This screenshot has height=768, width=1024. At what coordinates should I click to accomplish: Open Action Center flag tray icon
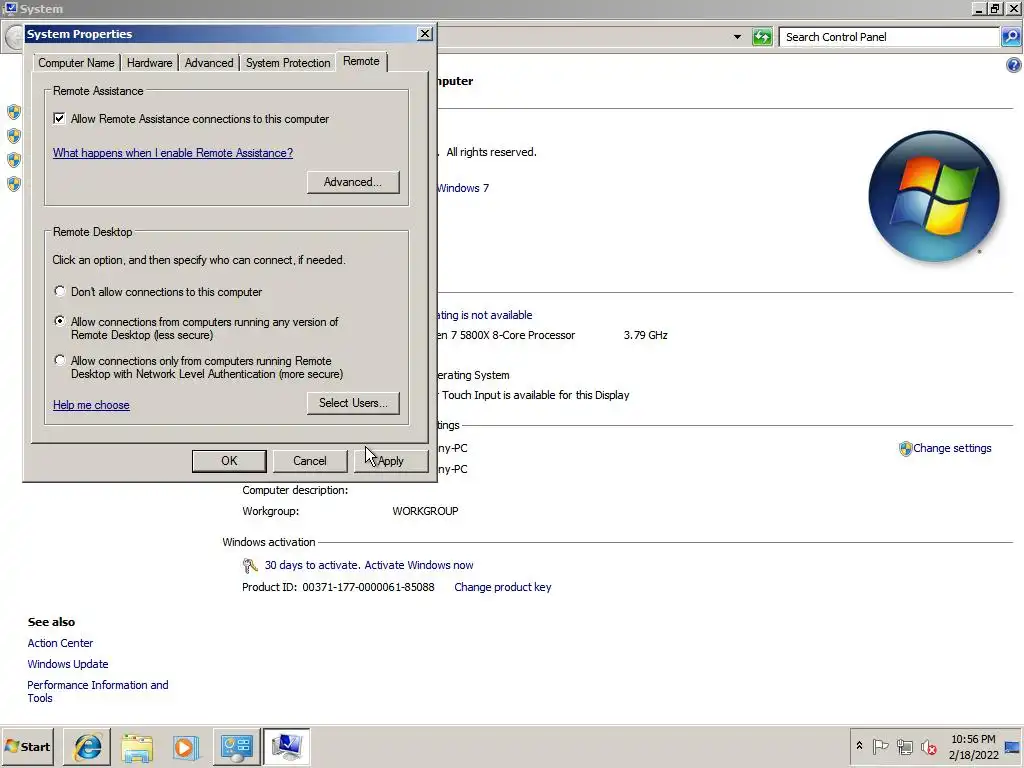tap(880, 746)
